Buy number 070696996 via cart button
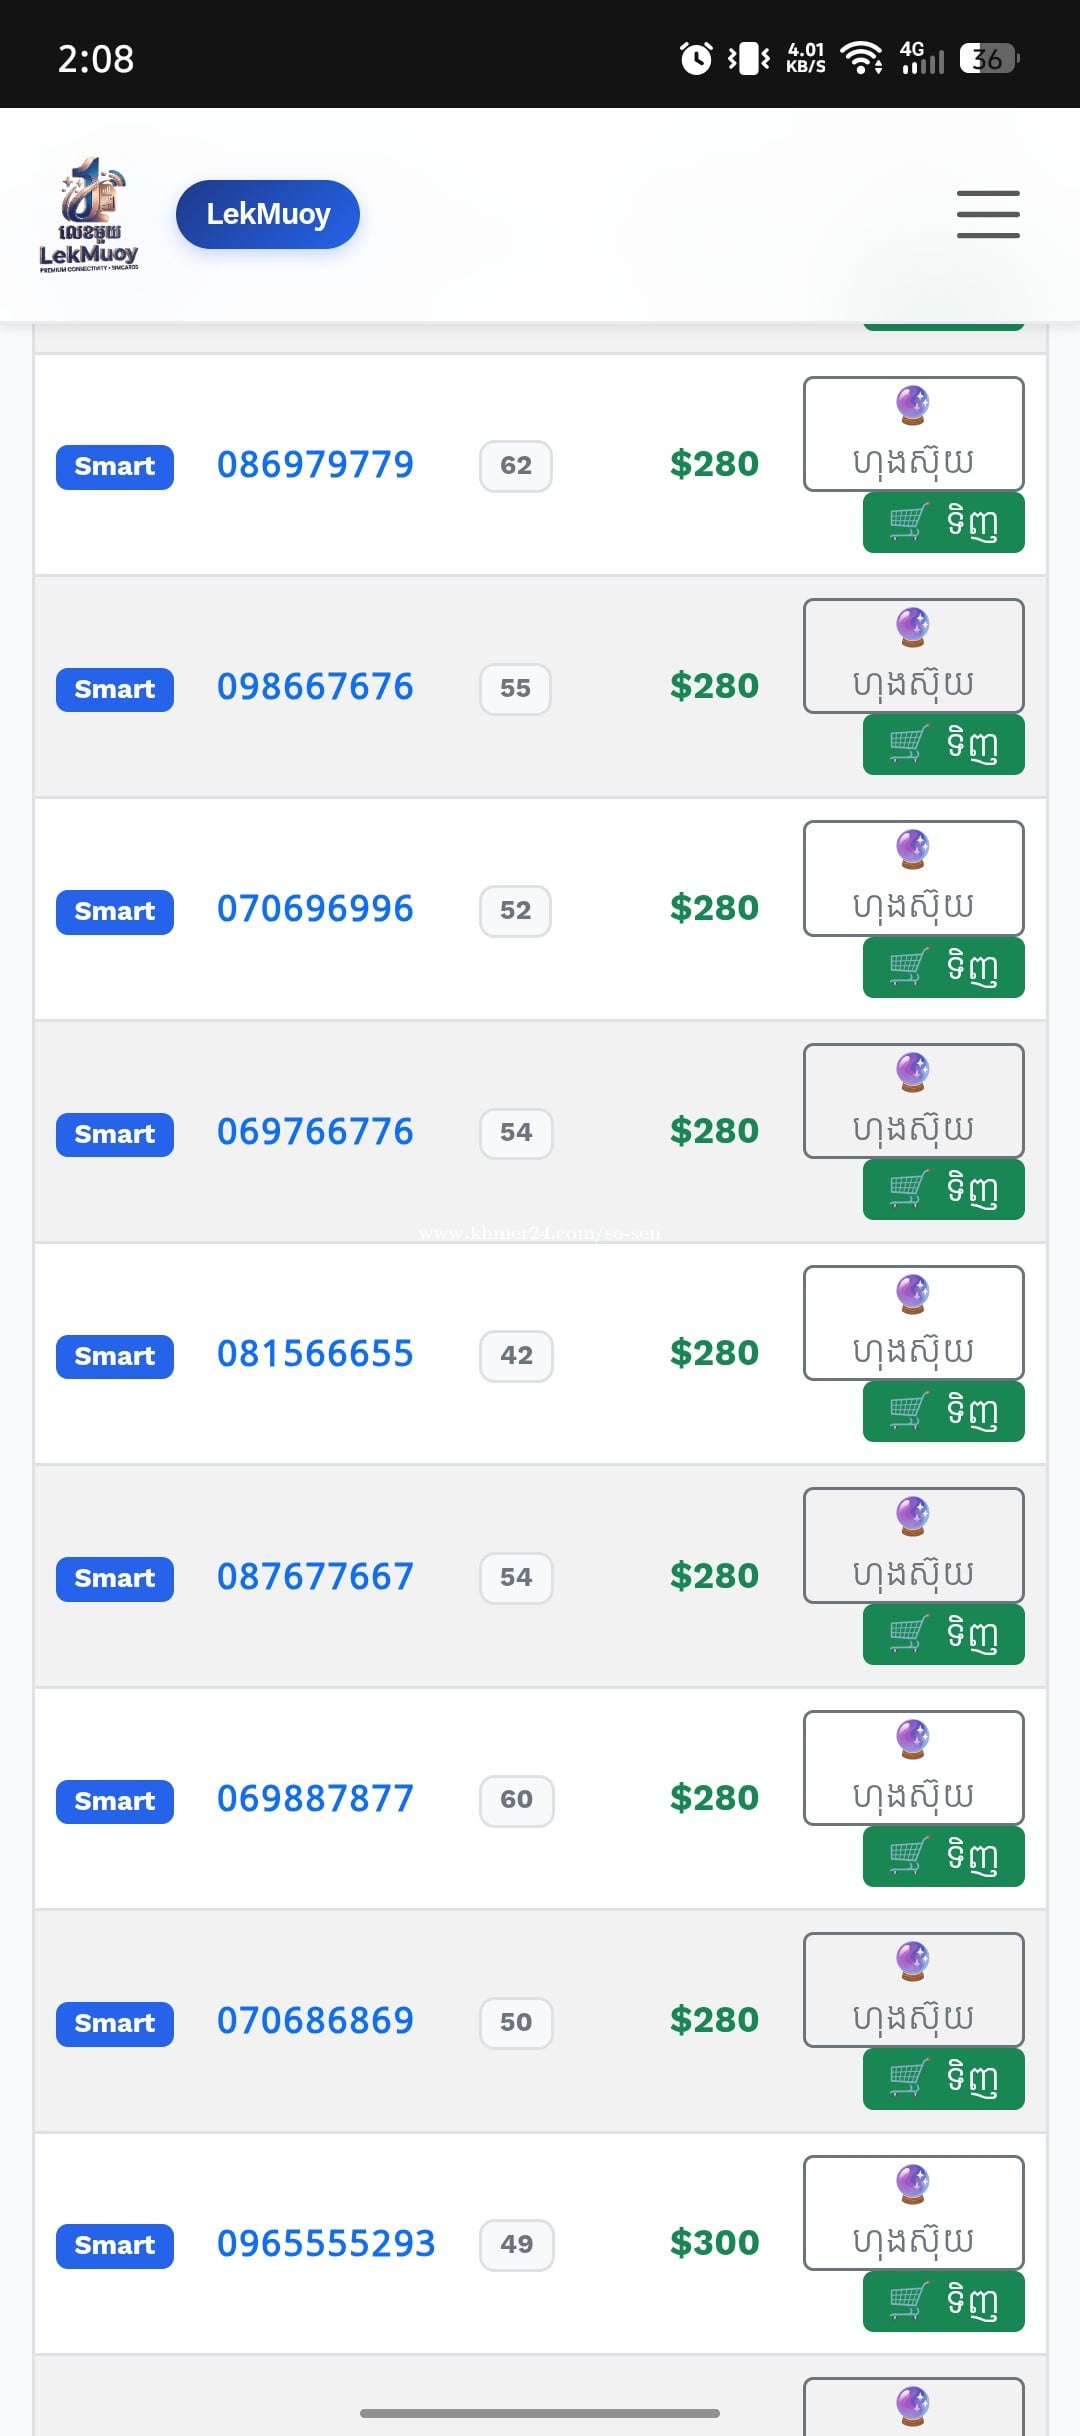This screenshot has width=1080, height=2436. point(944,967)
